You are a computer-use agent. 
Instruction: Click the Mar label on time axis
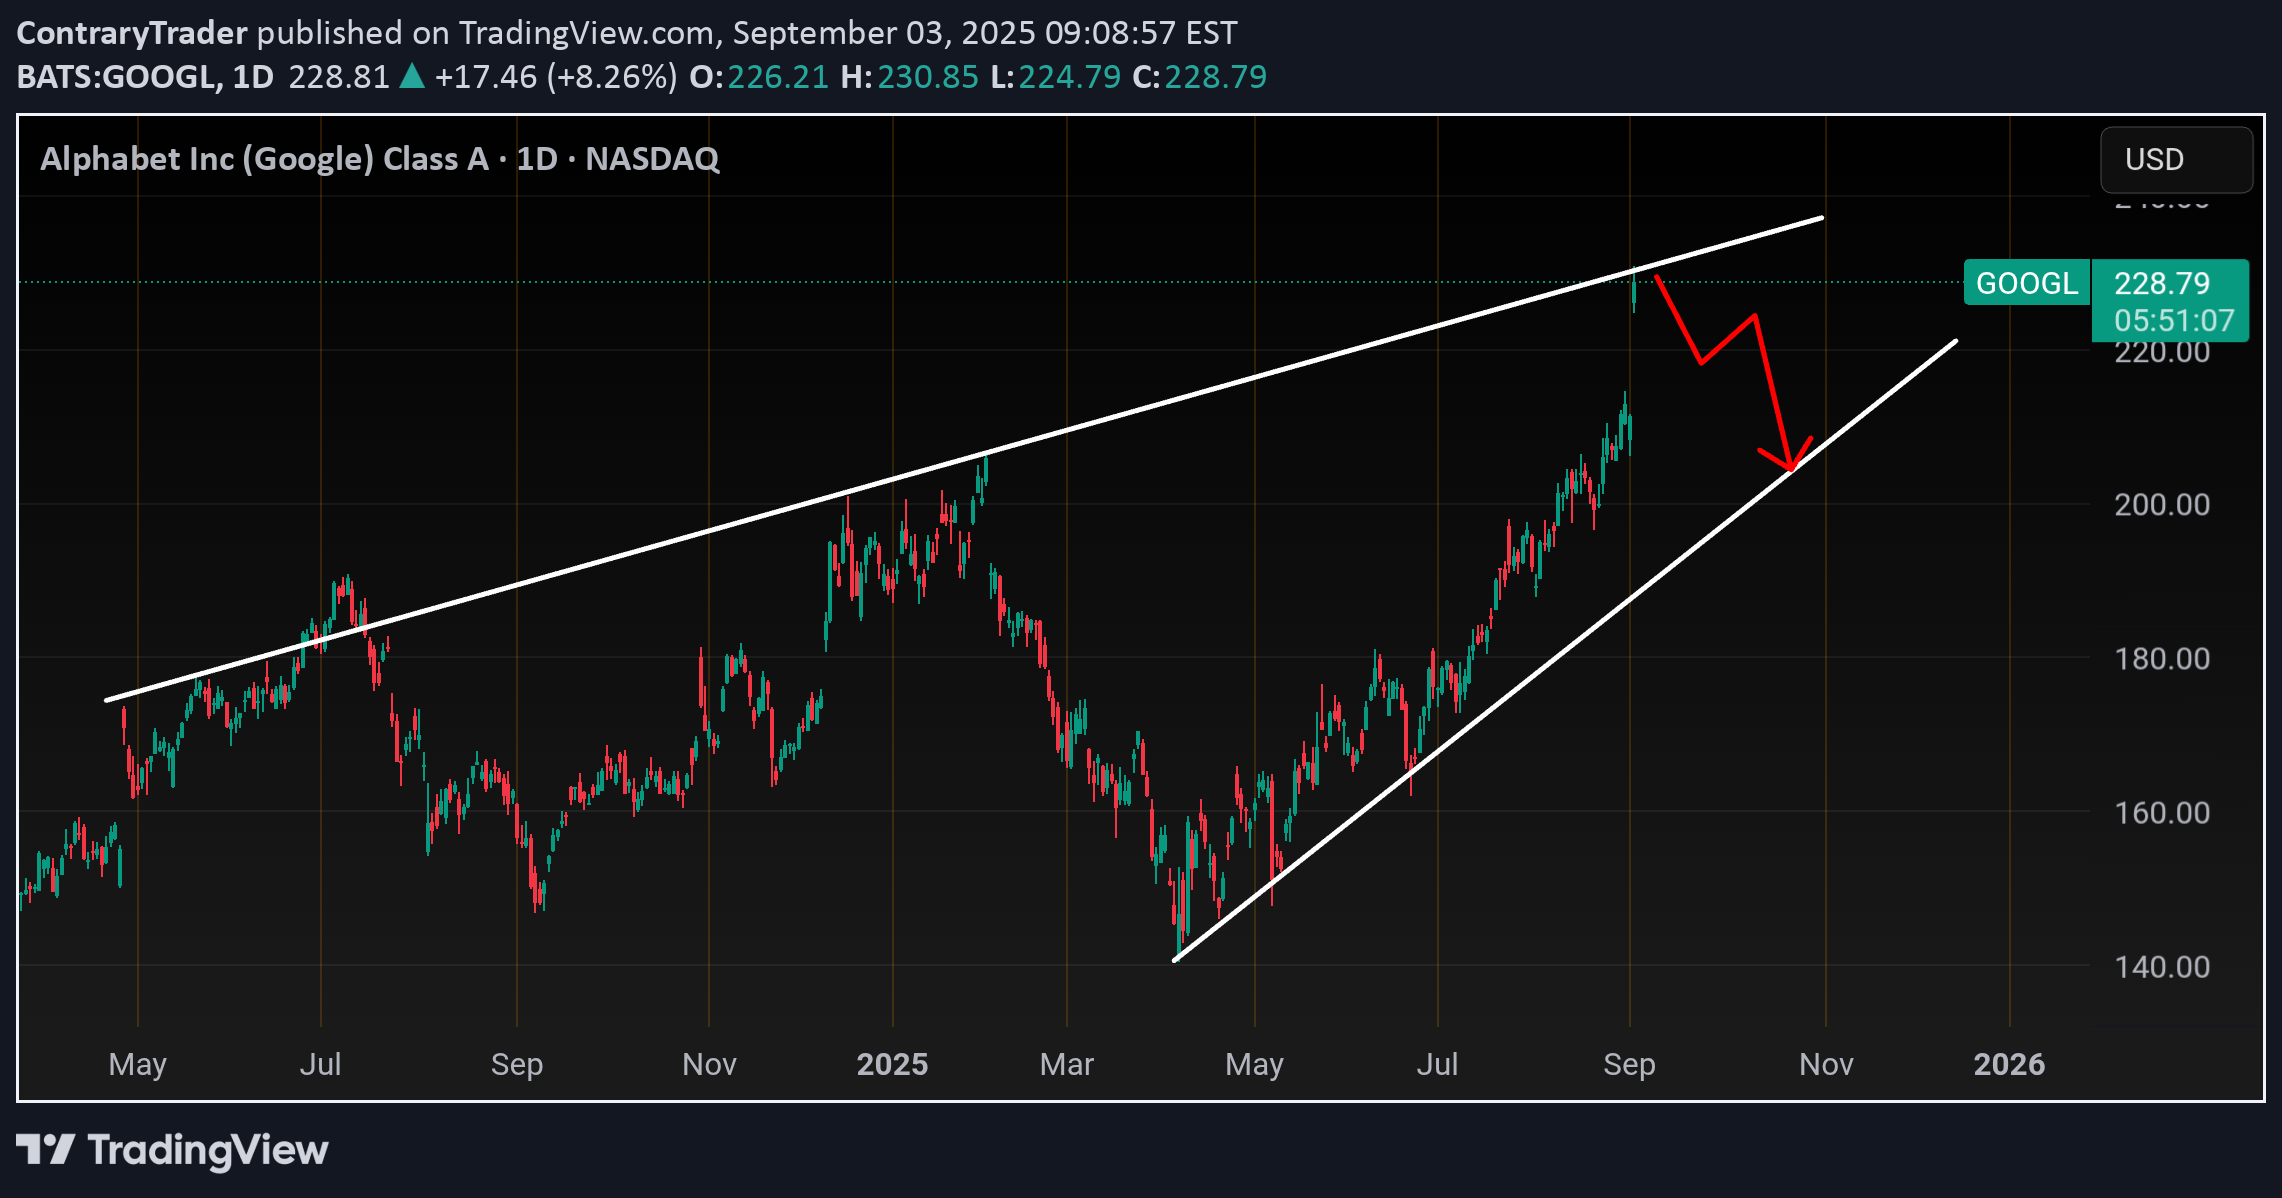[1067, 1064]
